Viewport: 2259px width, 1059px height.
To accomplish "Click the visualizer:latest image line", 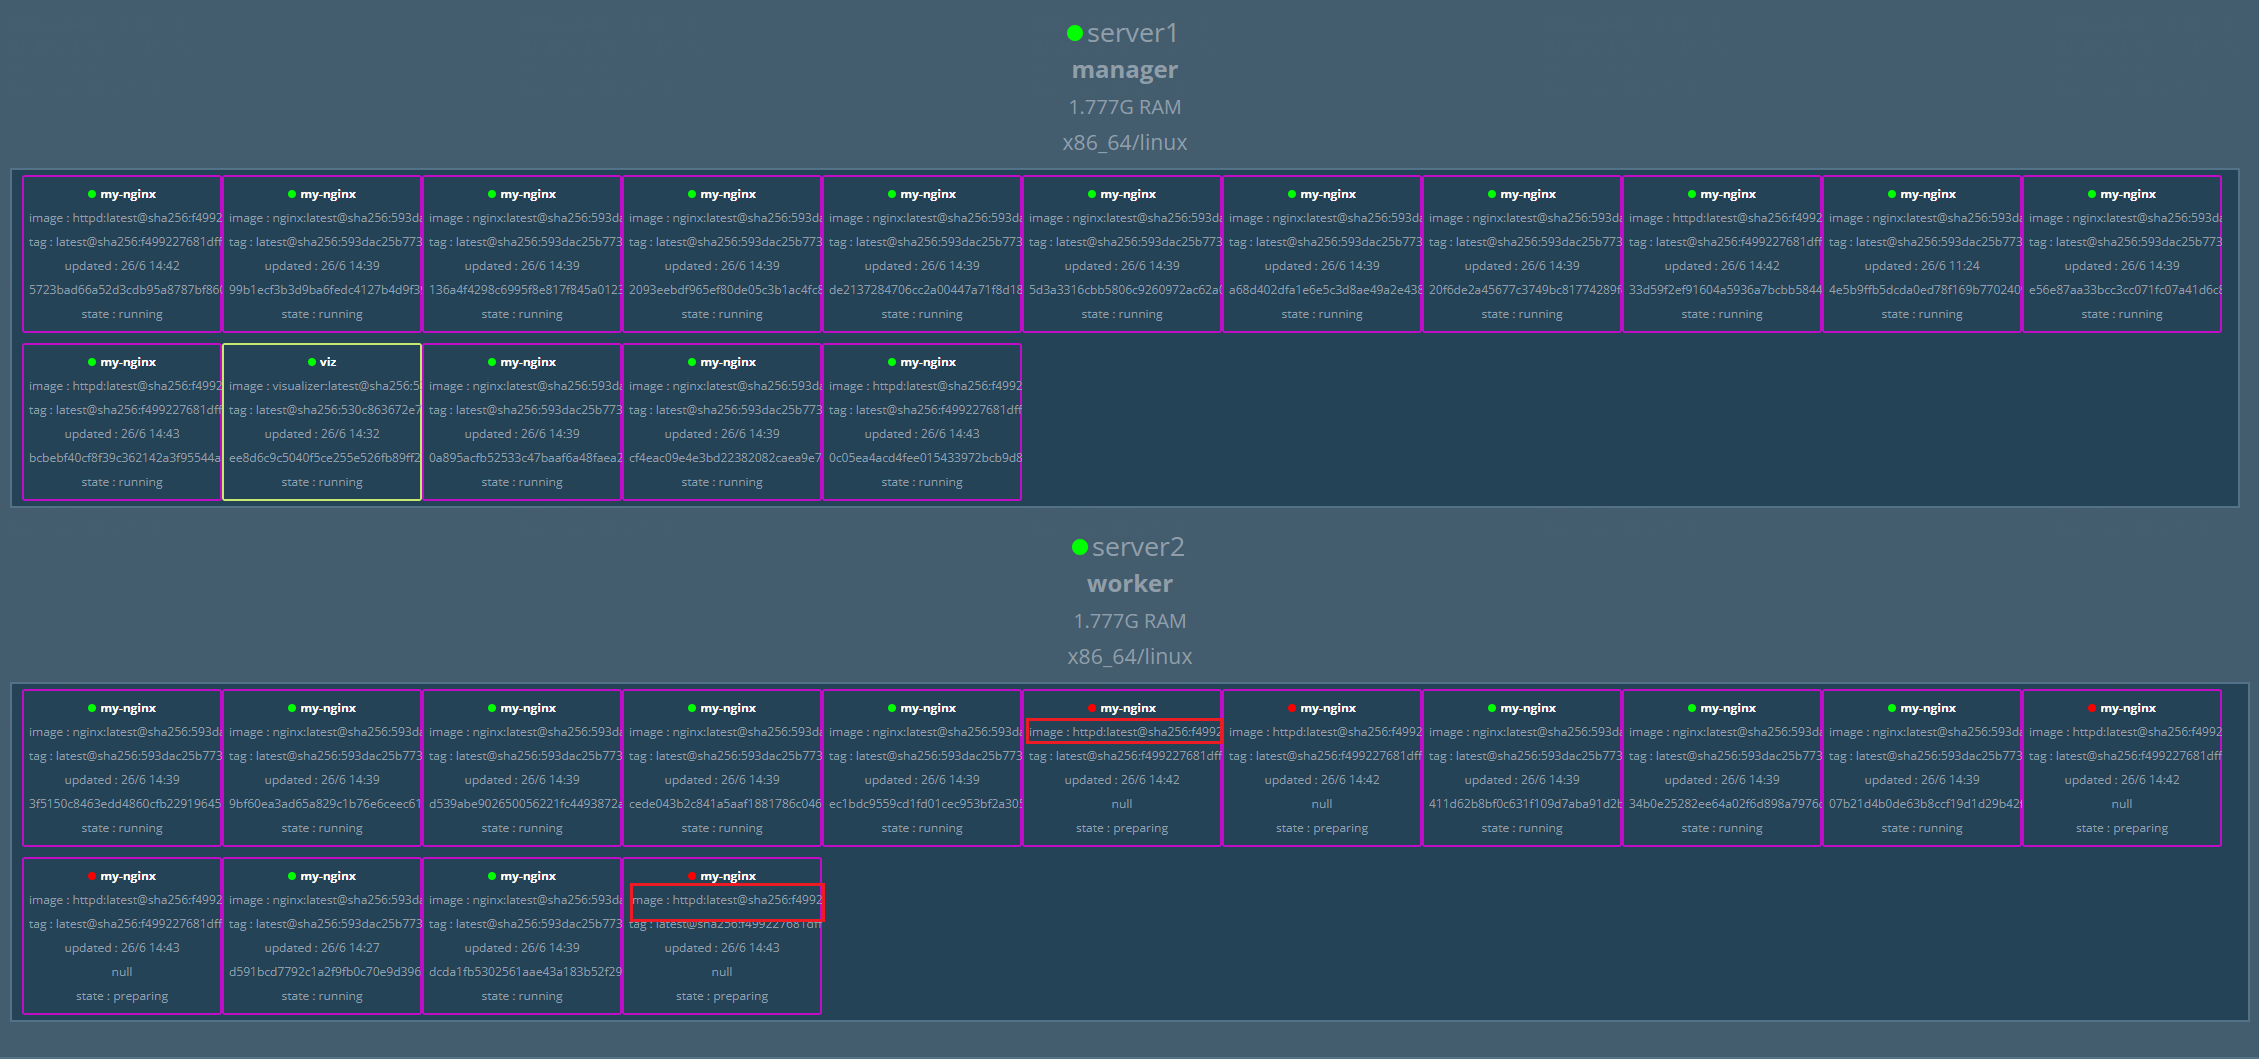I will point(322,386).
